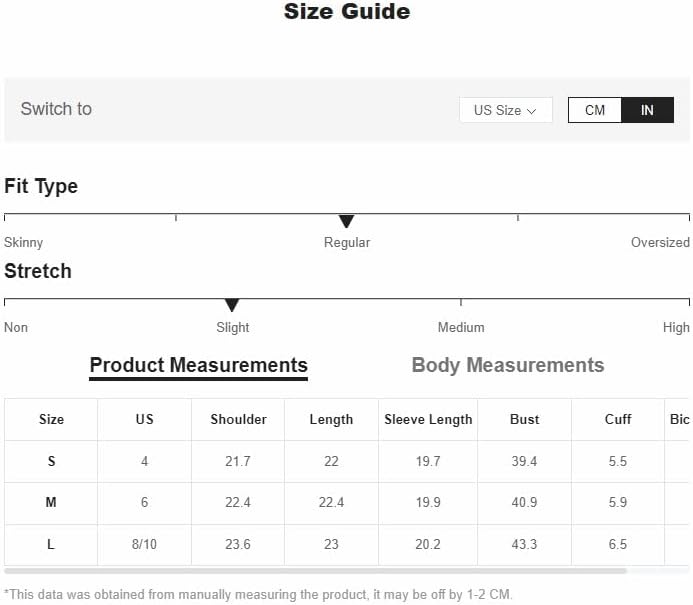The width and height of the screenshot is (693, 605).
Task: Click the horizontal table scrollbar
Action: 315,571
